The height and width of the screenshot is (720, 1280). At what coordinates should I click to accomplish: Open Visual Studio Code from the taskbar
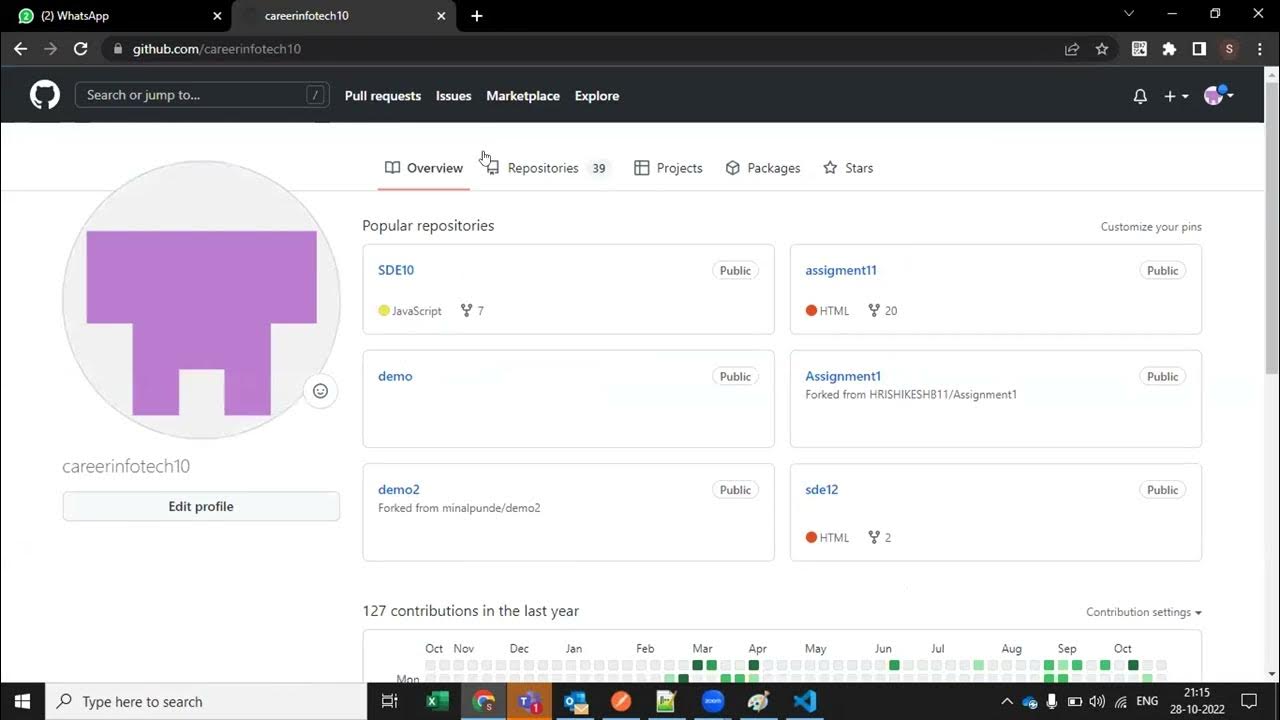click(805, 701)
